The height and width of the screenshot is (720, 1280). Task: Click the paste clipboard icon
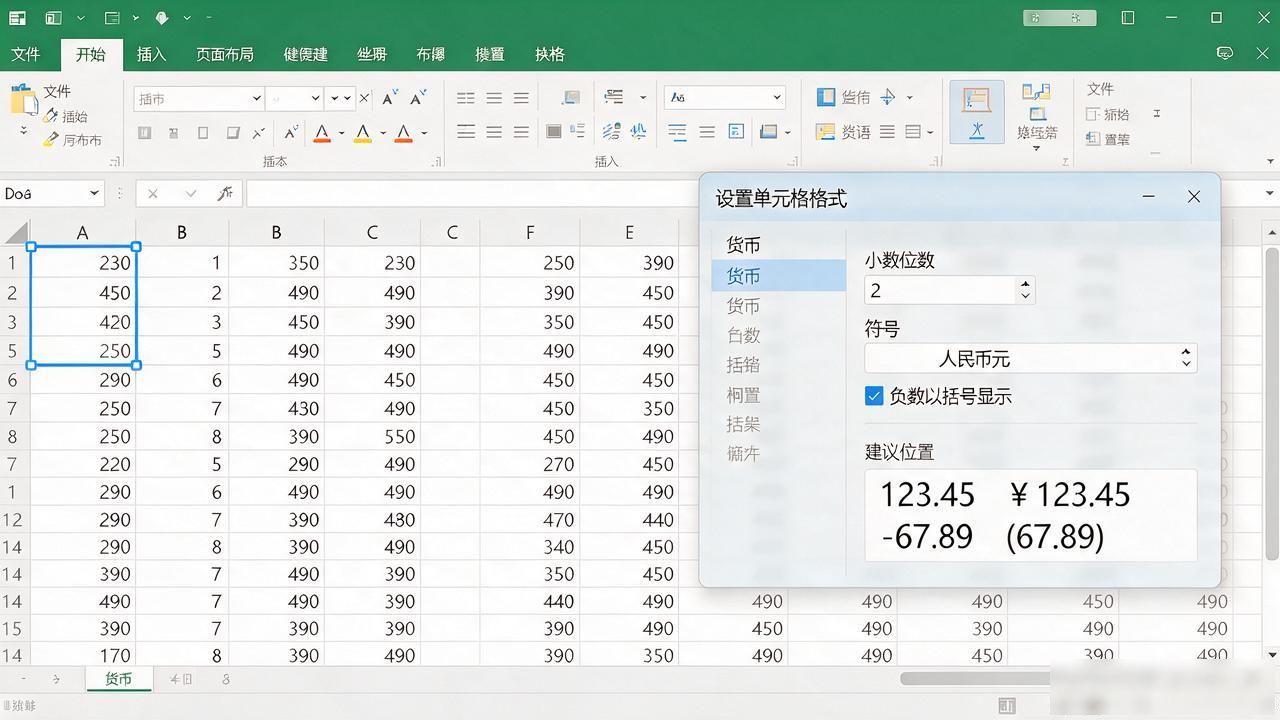(x=23, y=101)
